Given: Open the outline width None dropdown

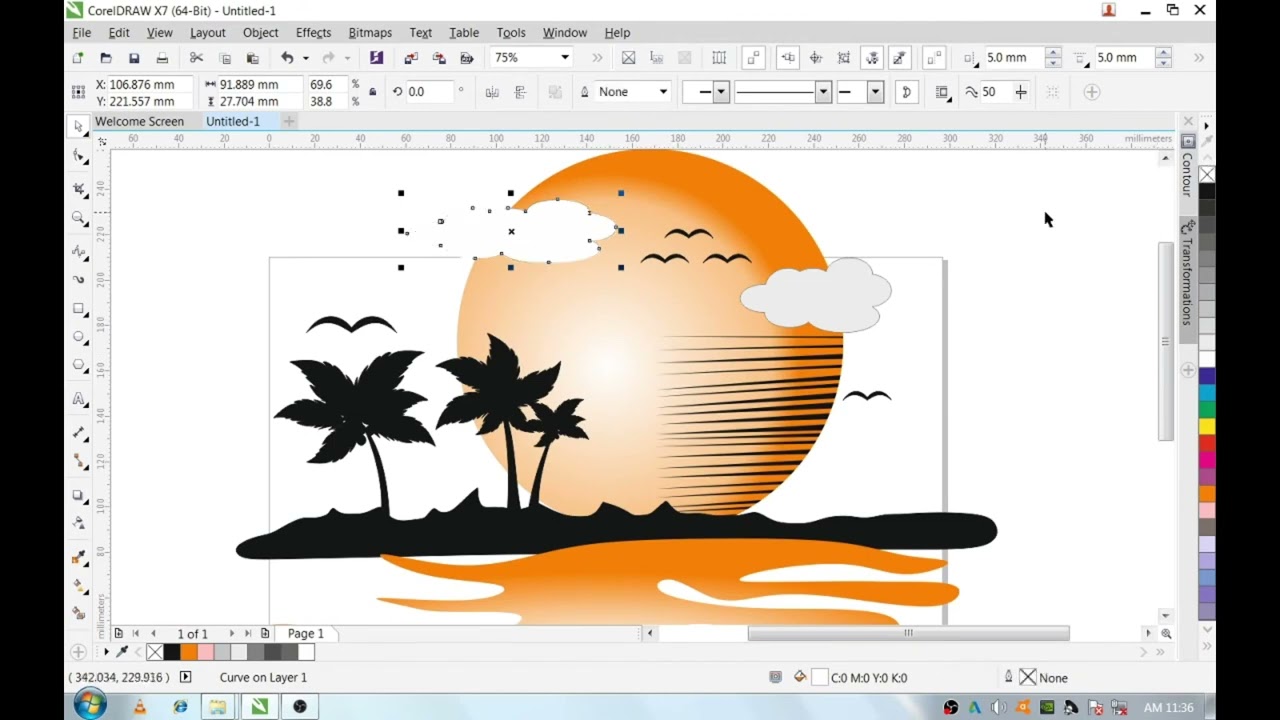Looking at the screenshot, I should pyautogui.click(x=662, y=92).
